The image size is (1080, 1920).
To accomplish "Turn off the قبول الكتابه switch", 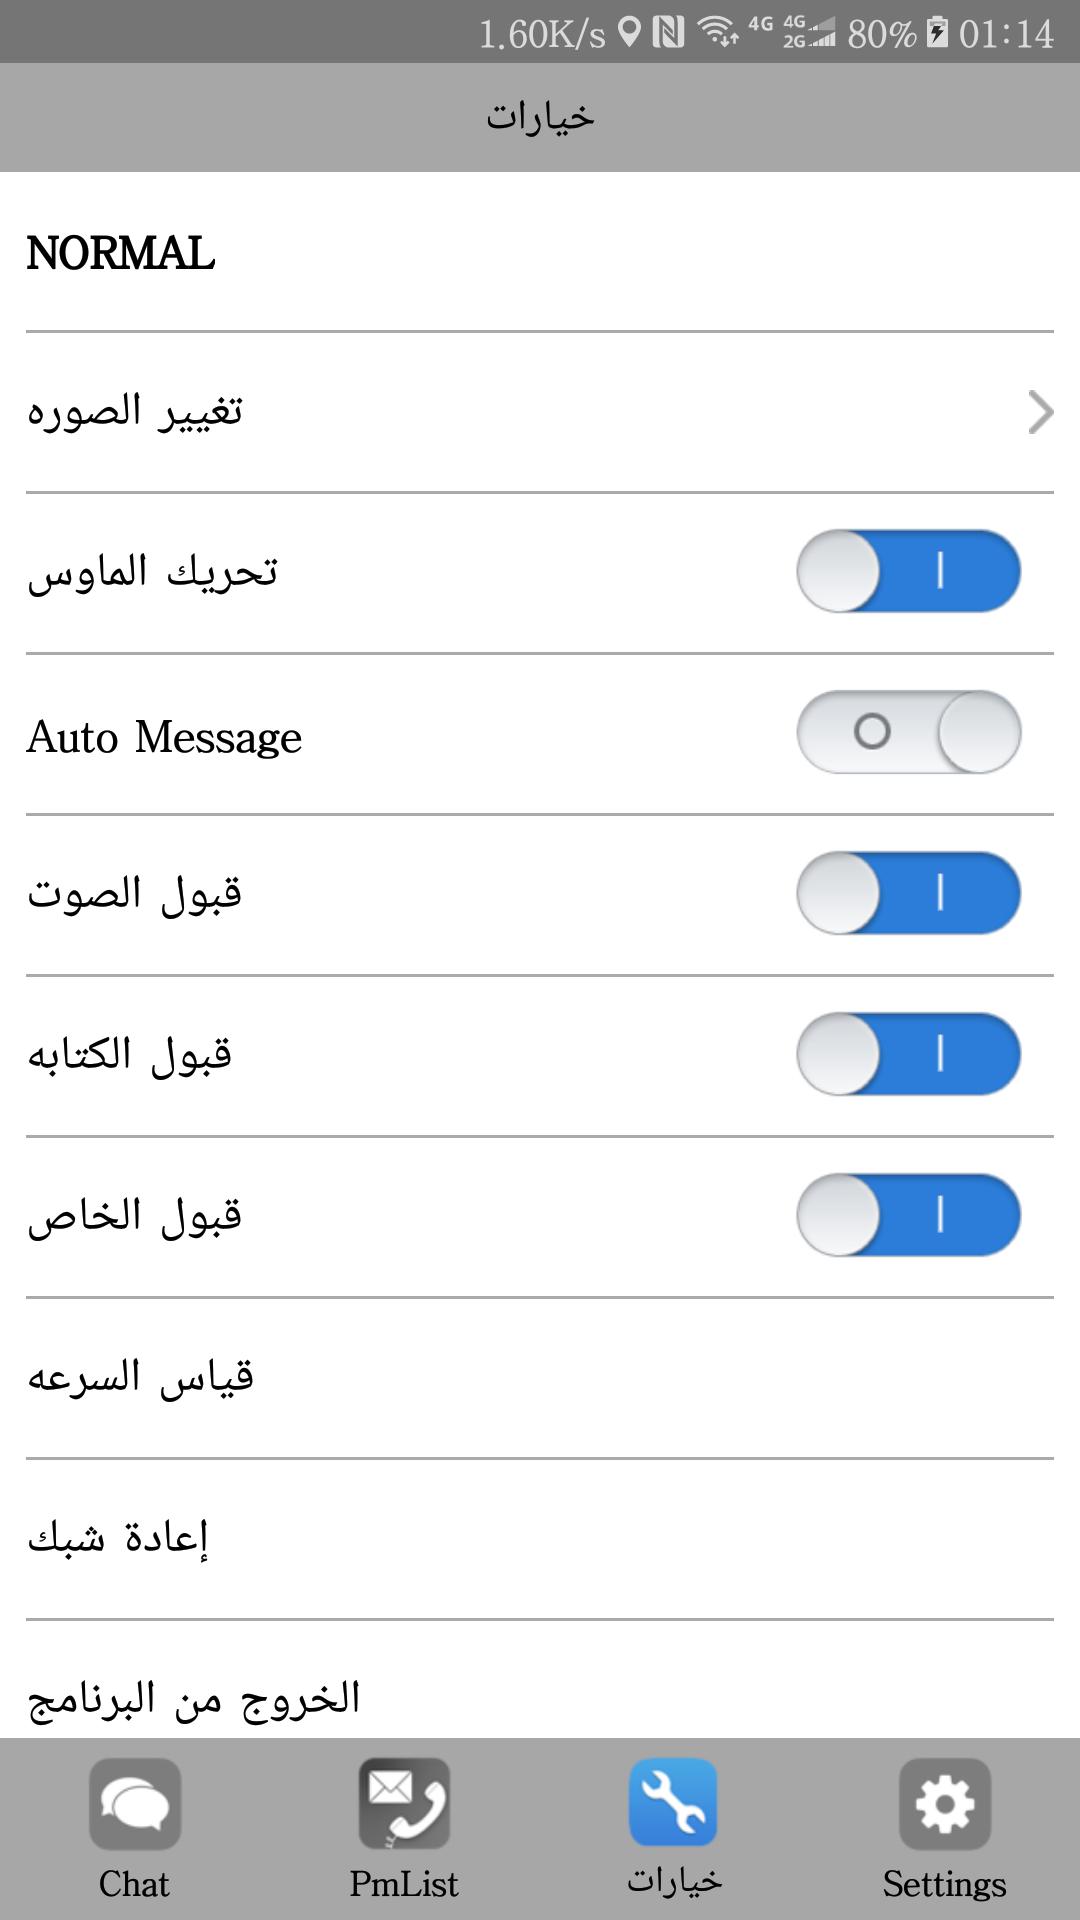I will coord(908,1054).
